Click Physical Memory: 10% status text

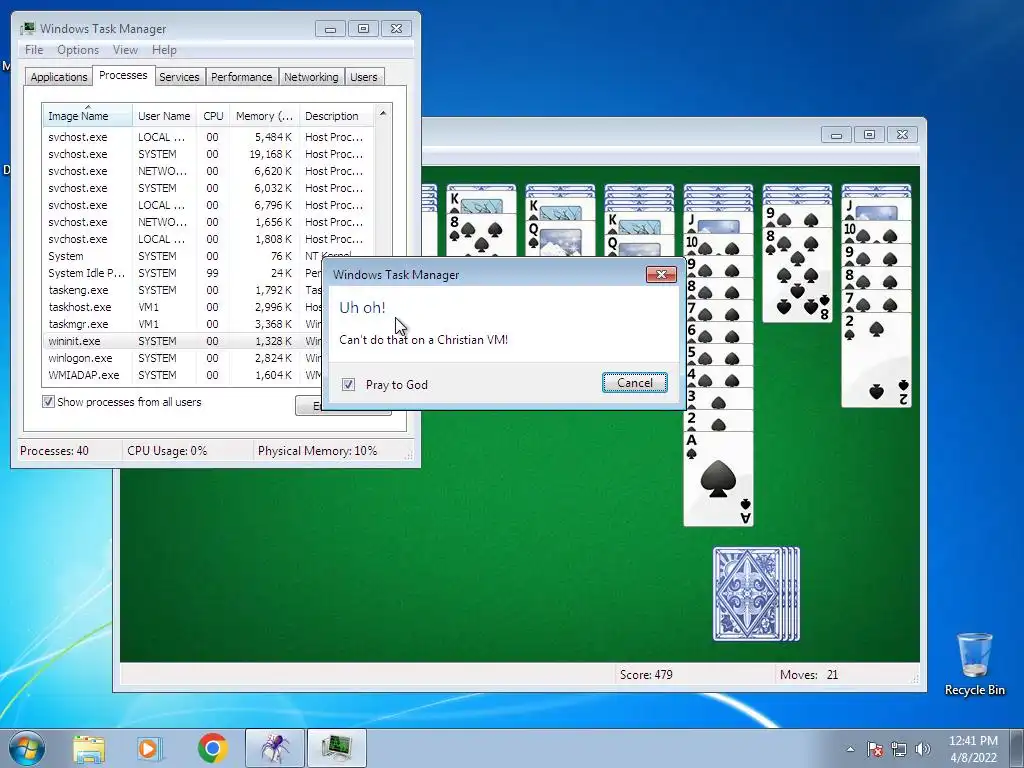click(x=317, y=451)
